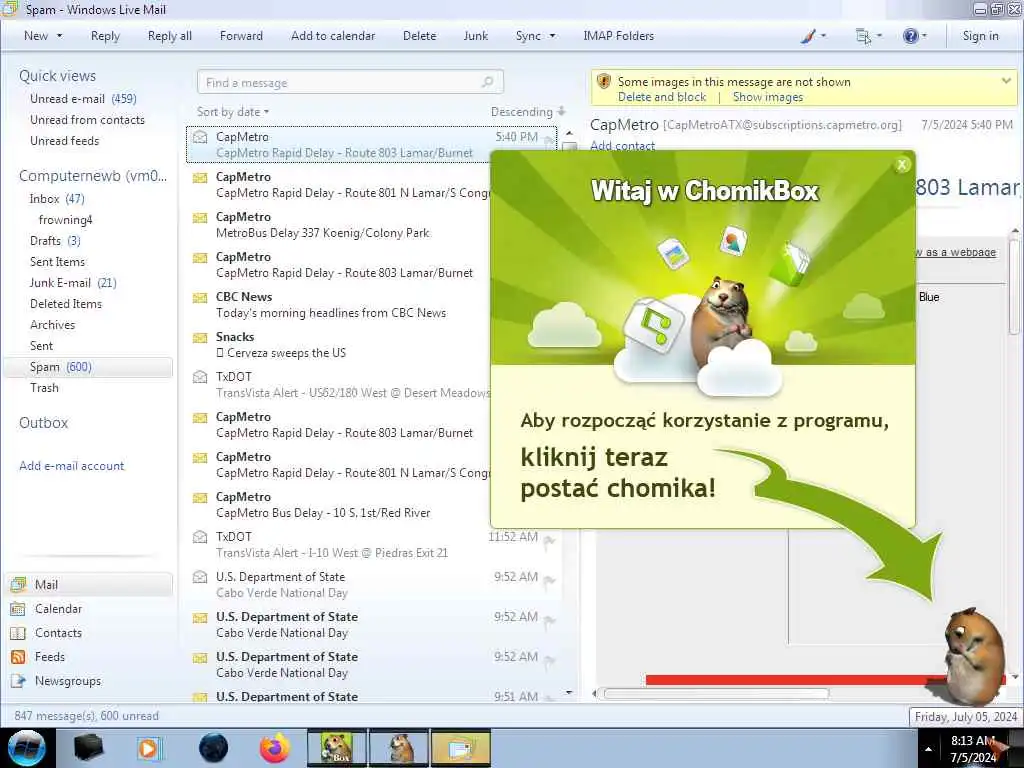Open the Sent Items folder
The height and width of the screenshot is (768, 1024).
tap(57, 261)
